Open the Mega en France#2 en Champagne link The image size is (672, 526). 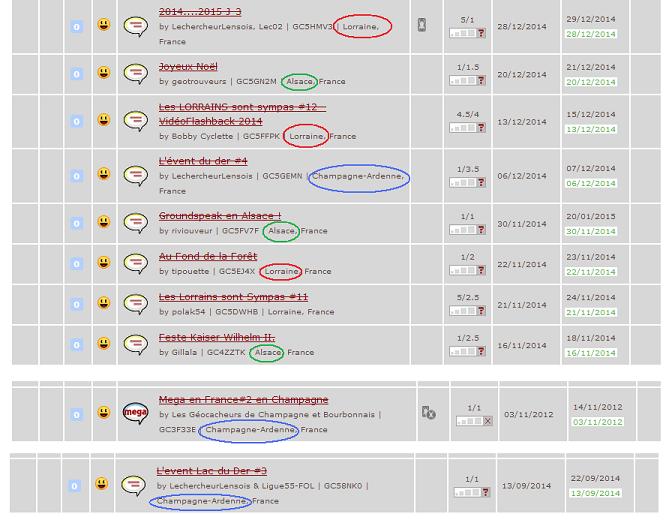[243, 400]
